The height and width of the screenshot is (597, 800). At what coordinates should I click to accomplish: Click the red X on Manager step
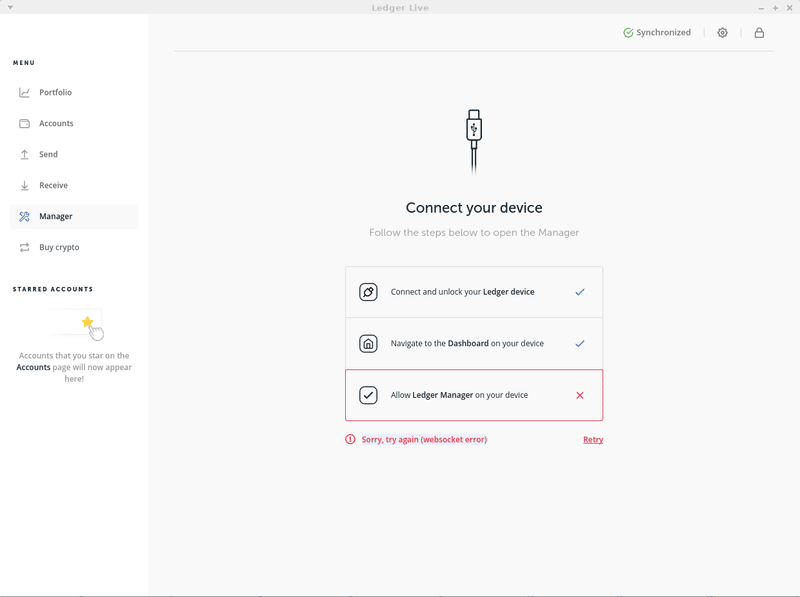[x=580, y=394]
